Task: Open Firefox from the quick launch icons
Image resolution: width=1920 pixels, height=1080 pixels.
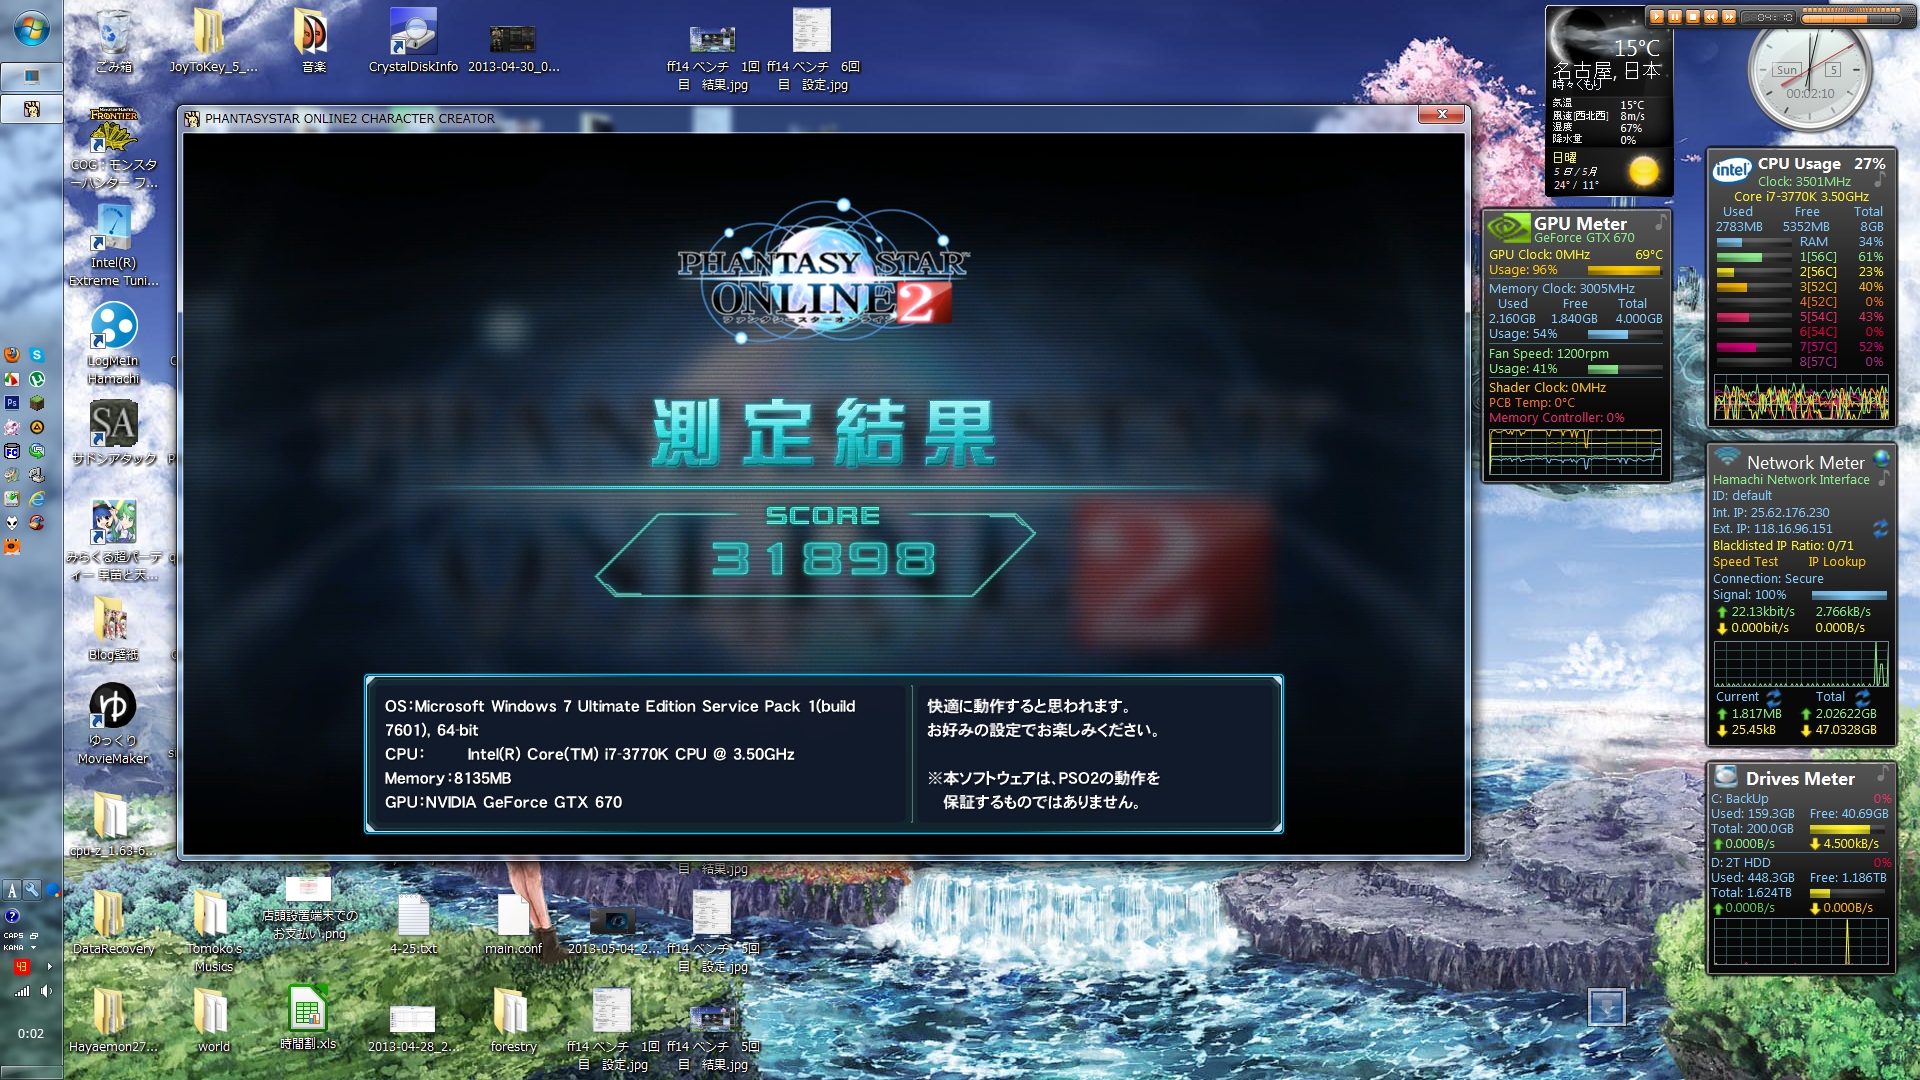Action: [12, 355]
